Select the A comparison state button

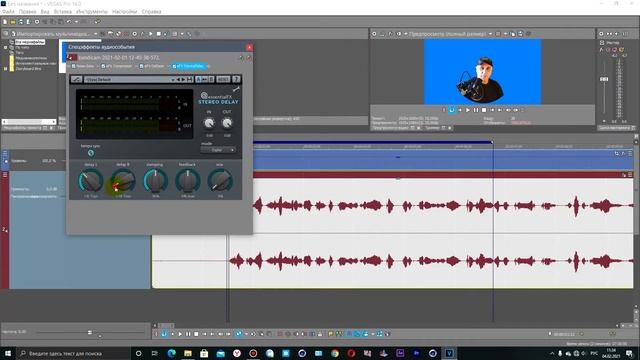tap(198, 80)
